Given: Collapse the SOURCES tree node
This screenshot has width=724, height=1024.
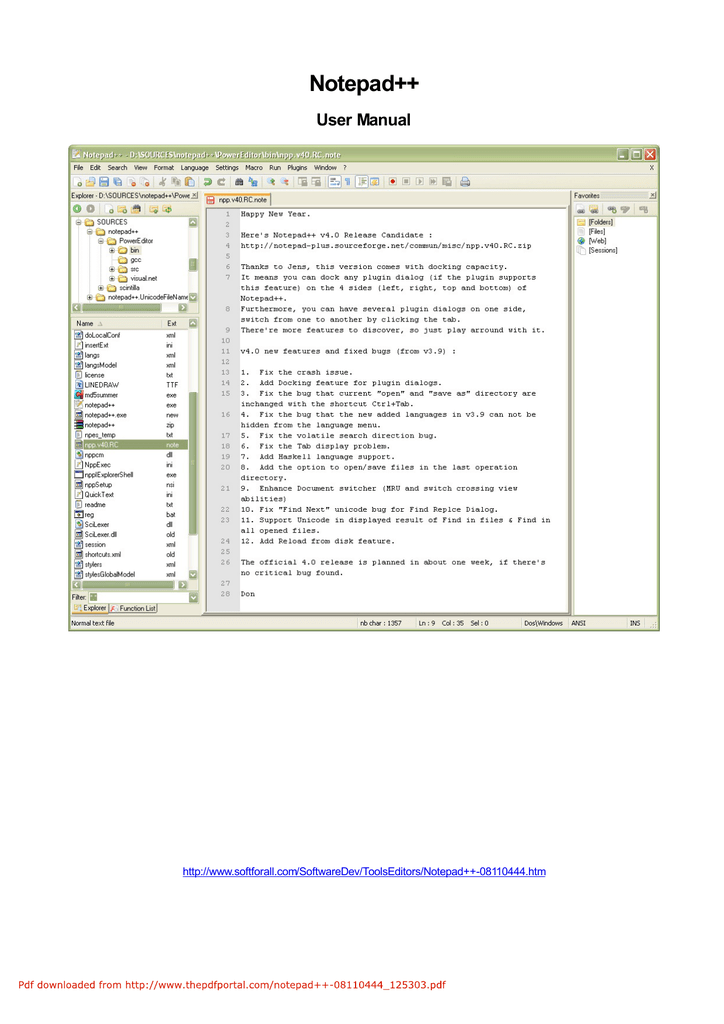Looking at the screenshot, I should pyautogui.click(x=78, y=222).
